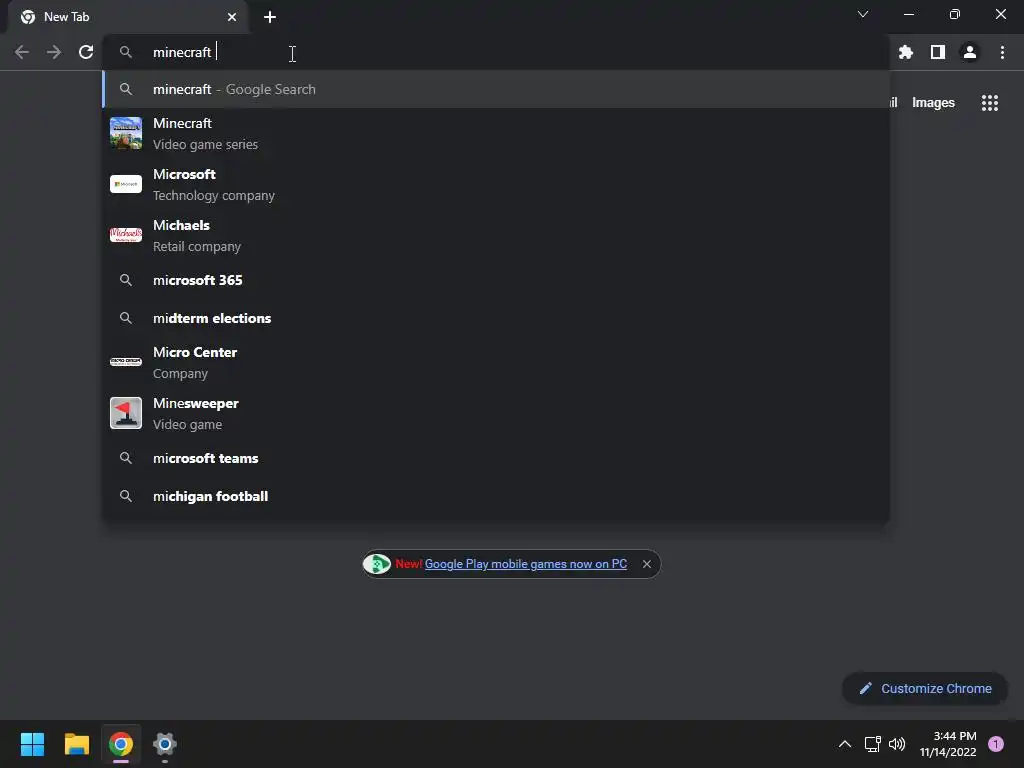Screen dimensions: 1024x768
Task: Choose Minecraft Video game series suggestion
Action: [496, 133]
